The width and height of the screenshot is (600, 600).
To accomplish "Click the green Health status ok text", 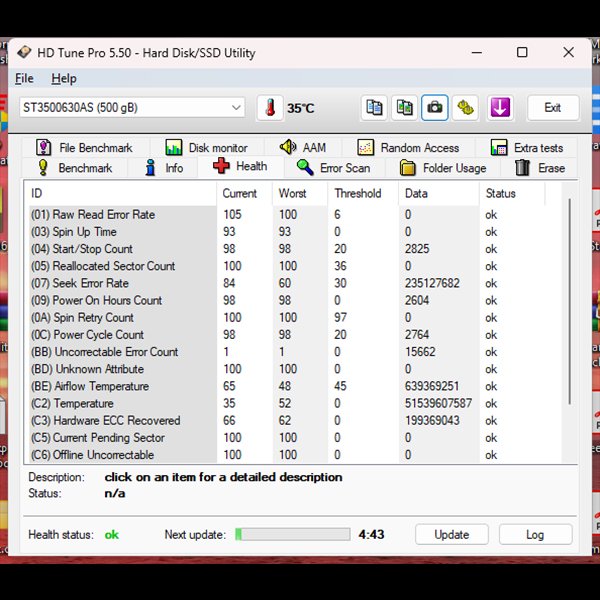I will (x=112, y=535).
